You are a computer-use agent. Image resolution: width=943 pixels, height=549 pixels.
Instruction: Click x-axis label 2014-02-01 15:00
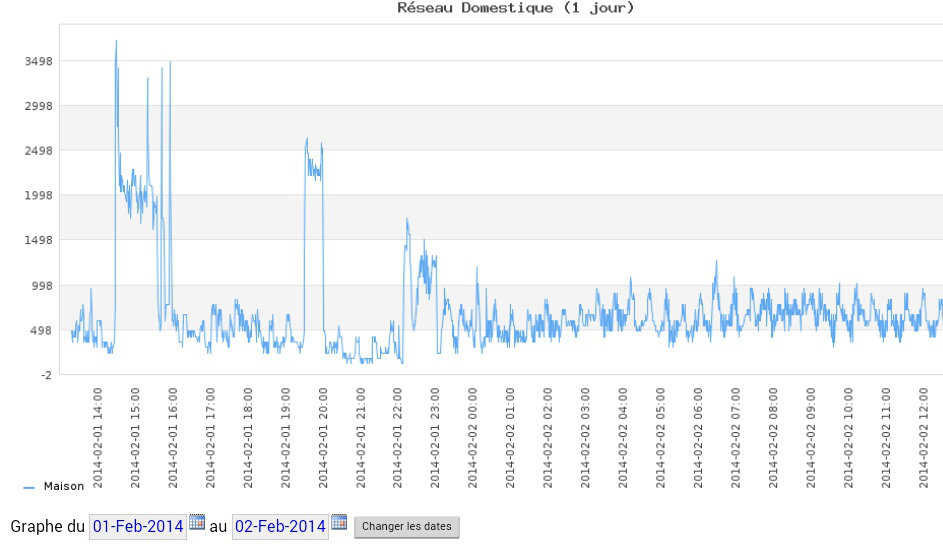135,438
